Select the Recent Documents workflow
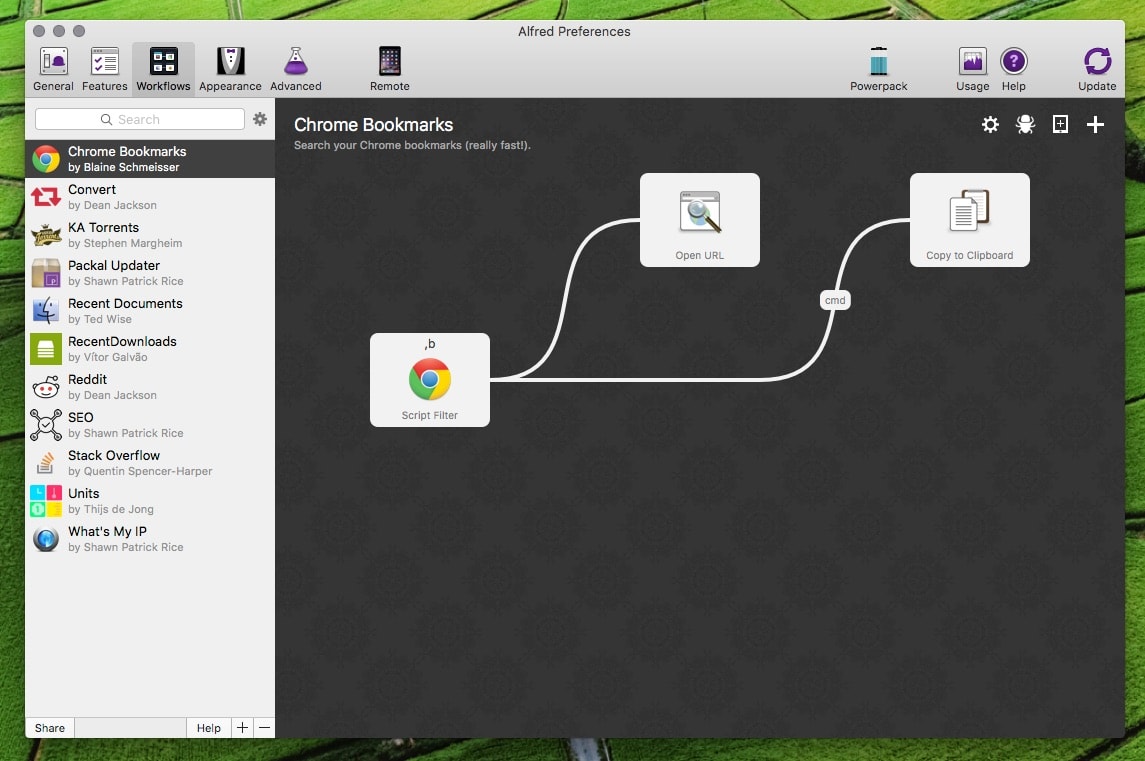Screen dimensions: 1145x761 150,310
